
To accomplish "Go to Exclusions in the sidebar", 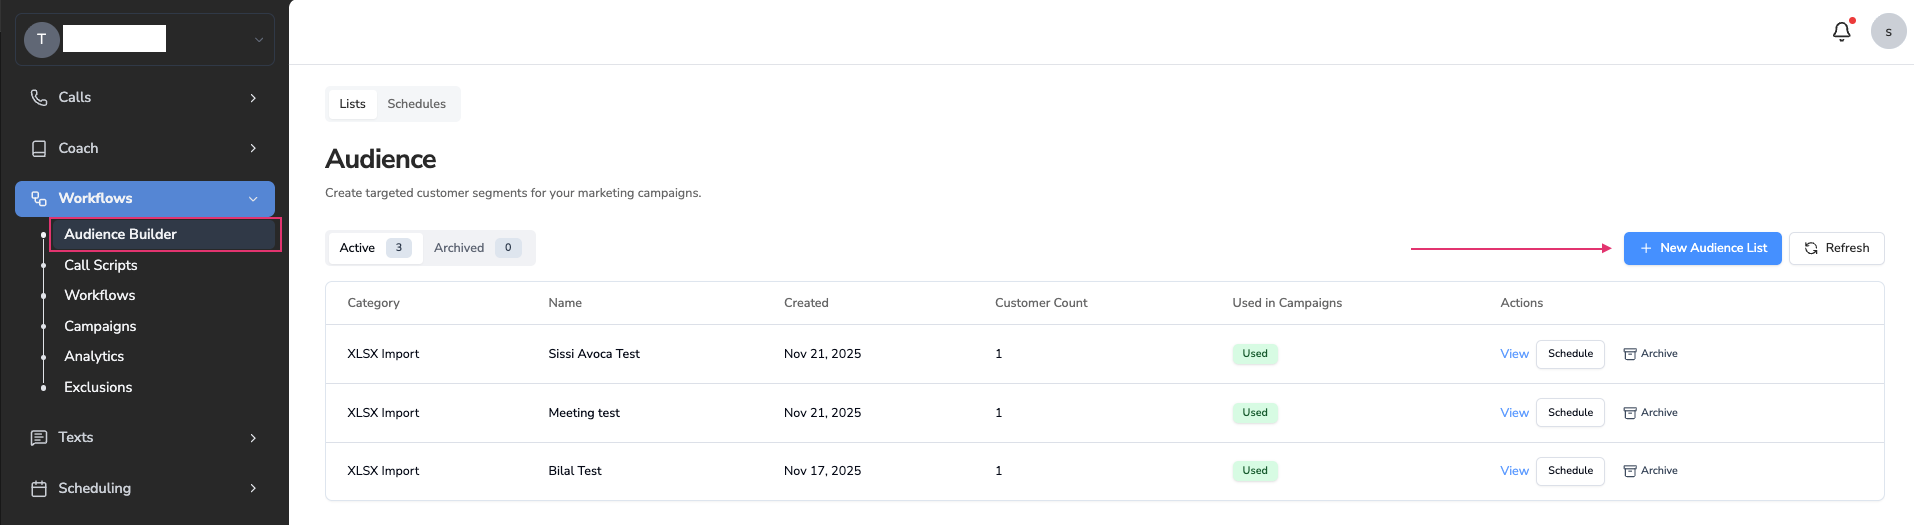I will click(98, 387).
